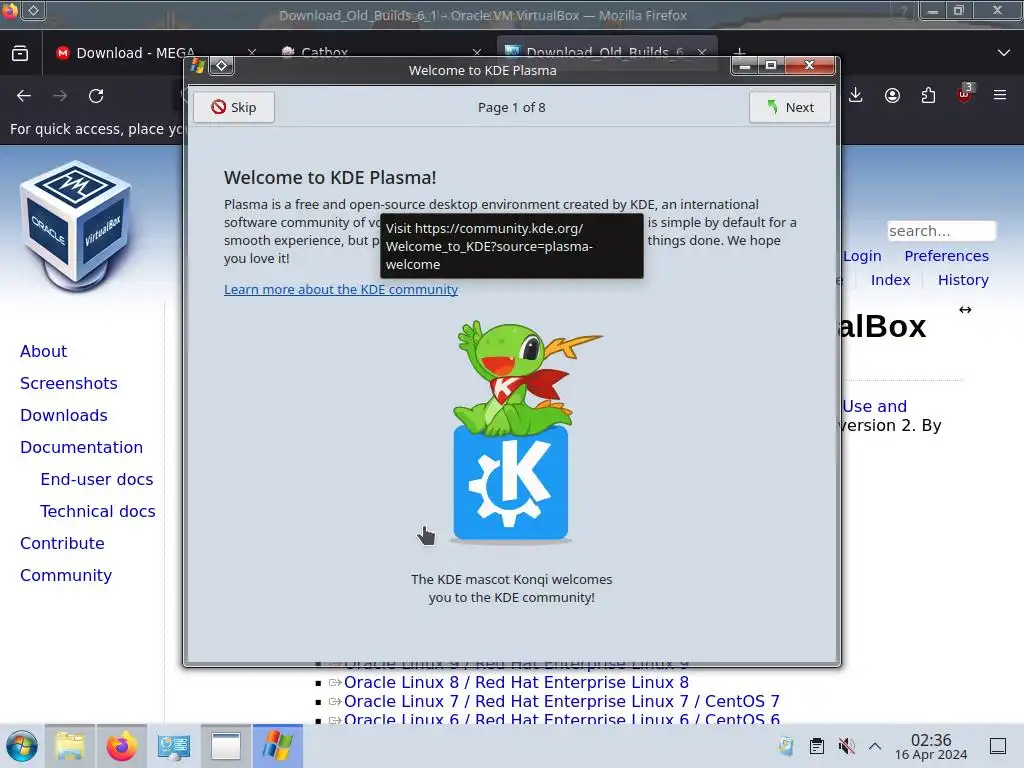Open Oracle Linux 7 / RHEL 7 / CentOS 7 link
1024x768 pixels.
[x=562, y=701]
